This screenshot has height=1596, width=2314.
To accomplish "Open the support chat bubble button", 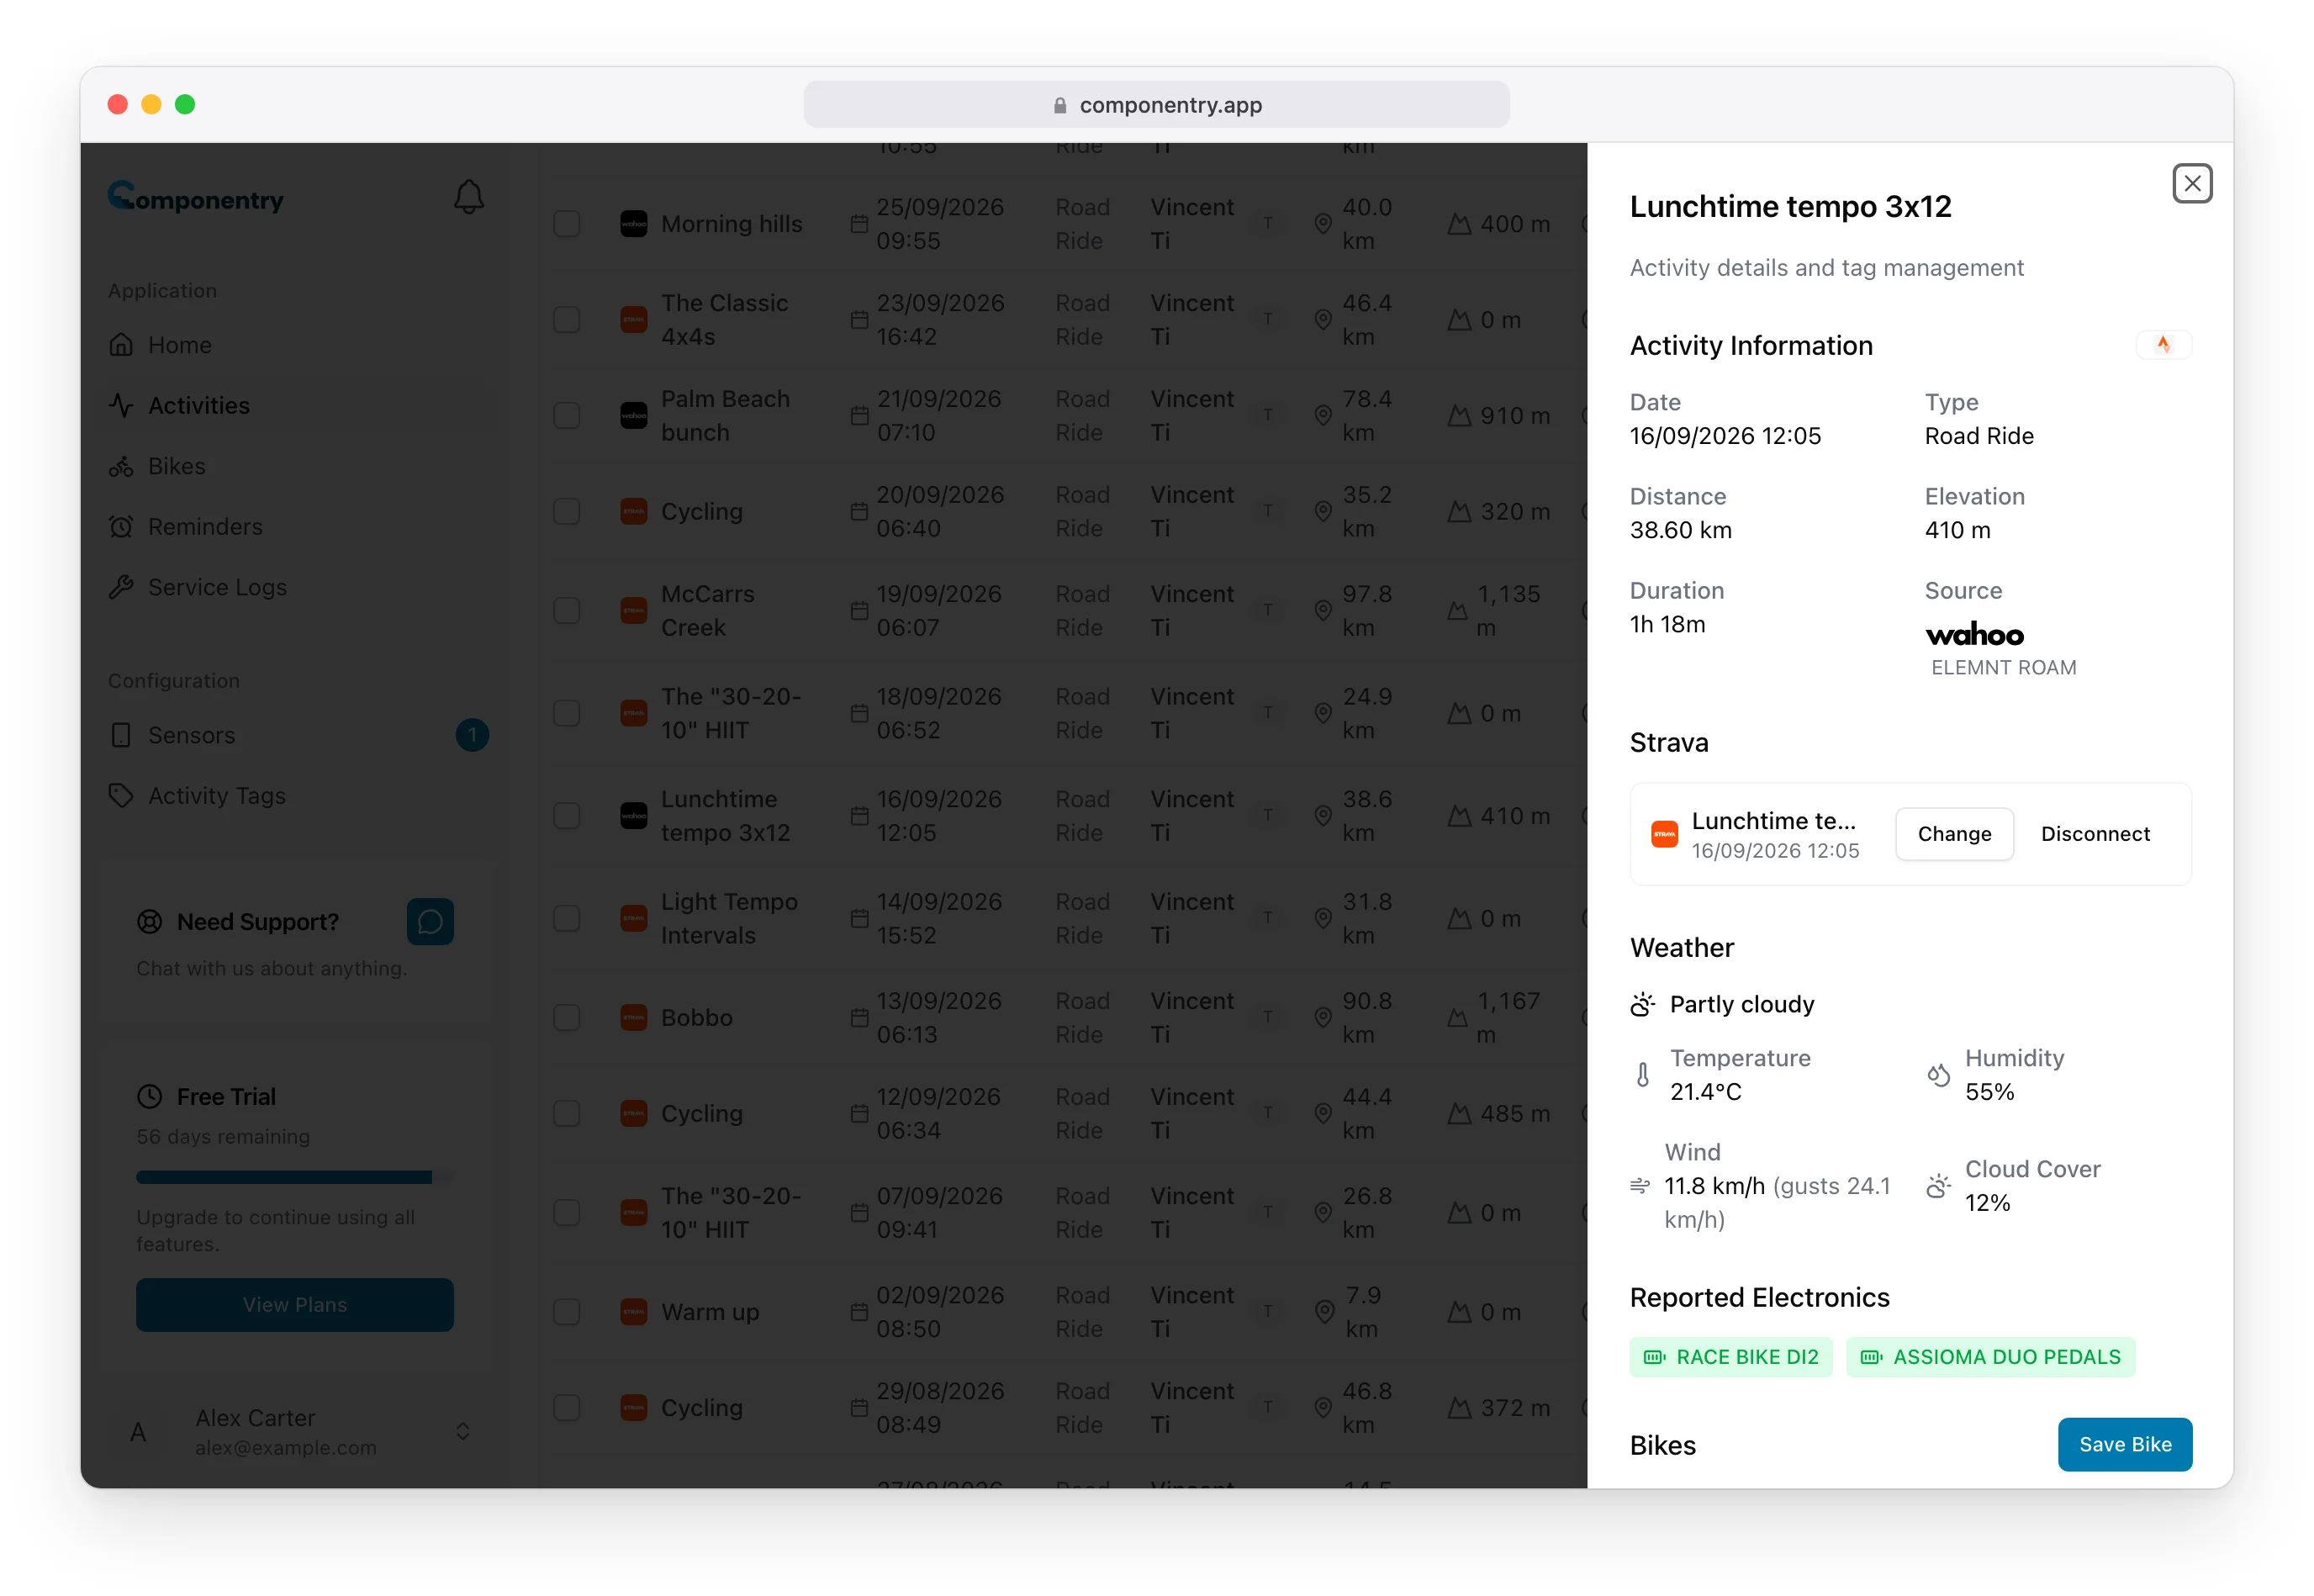I will tap(430, 921).
